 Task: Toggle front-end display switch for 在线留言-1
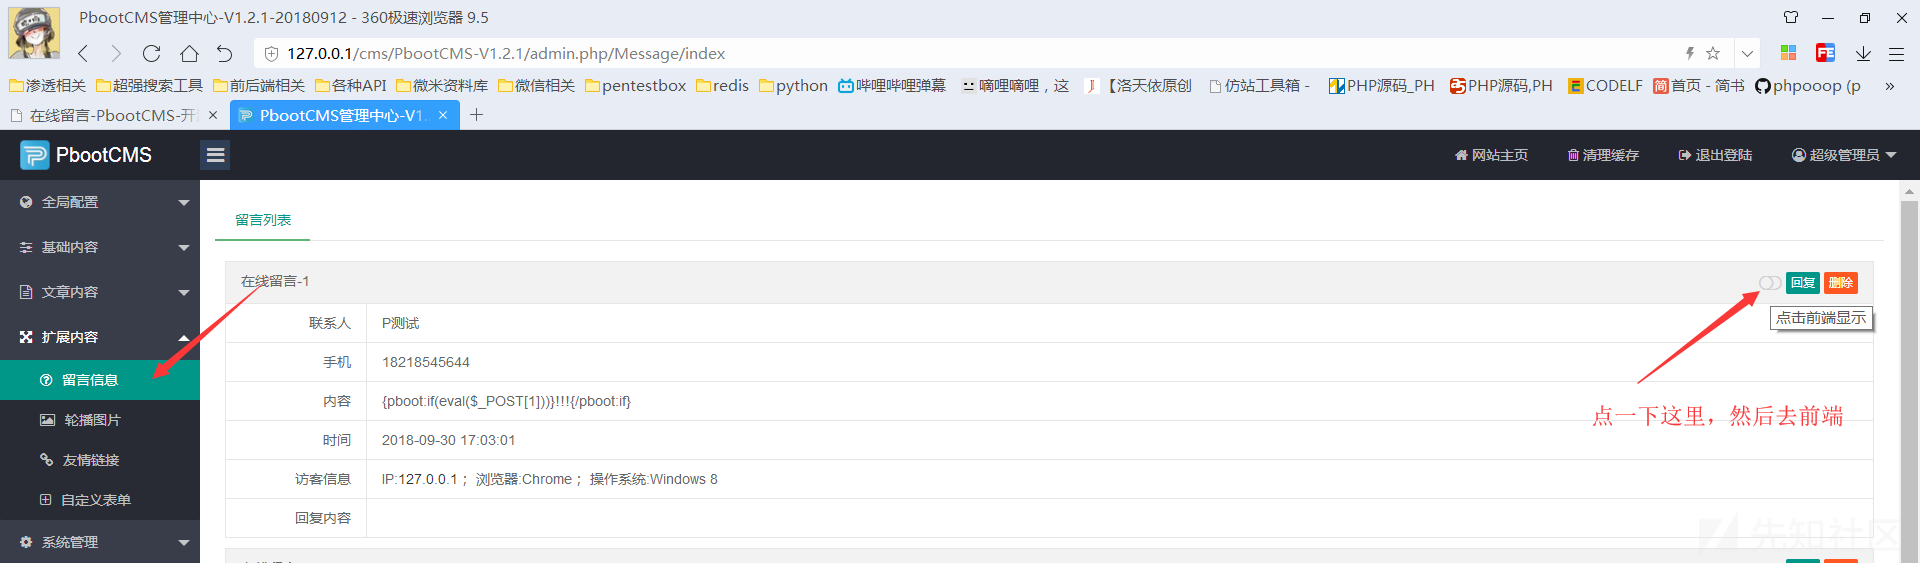[1769, 283]
